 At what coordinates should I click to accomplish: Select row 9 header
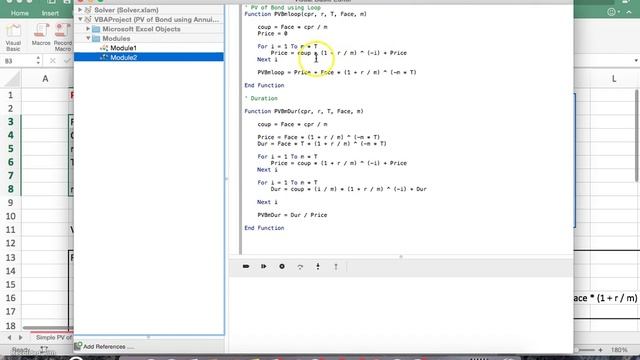click(11, 202)
